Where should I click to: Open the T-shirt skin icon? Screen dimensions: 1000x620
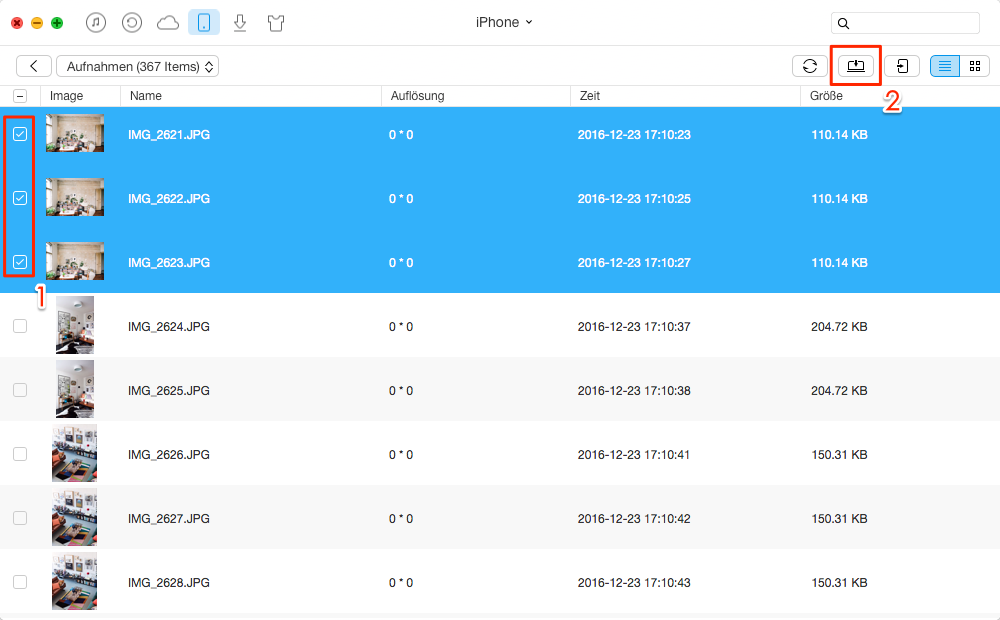pyautogui.click(x=276, y=24)
